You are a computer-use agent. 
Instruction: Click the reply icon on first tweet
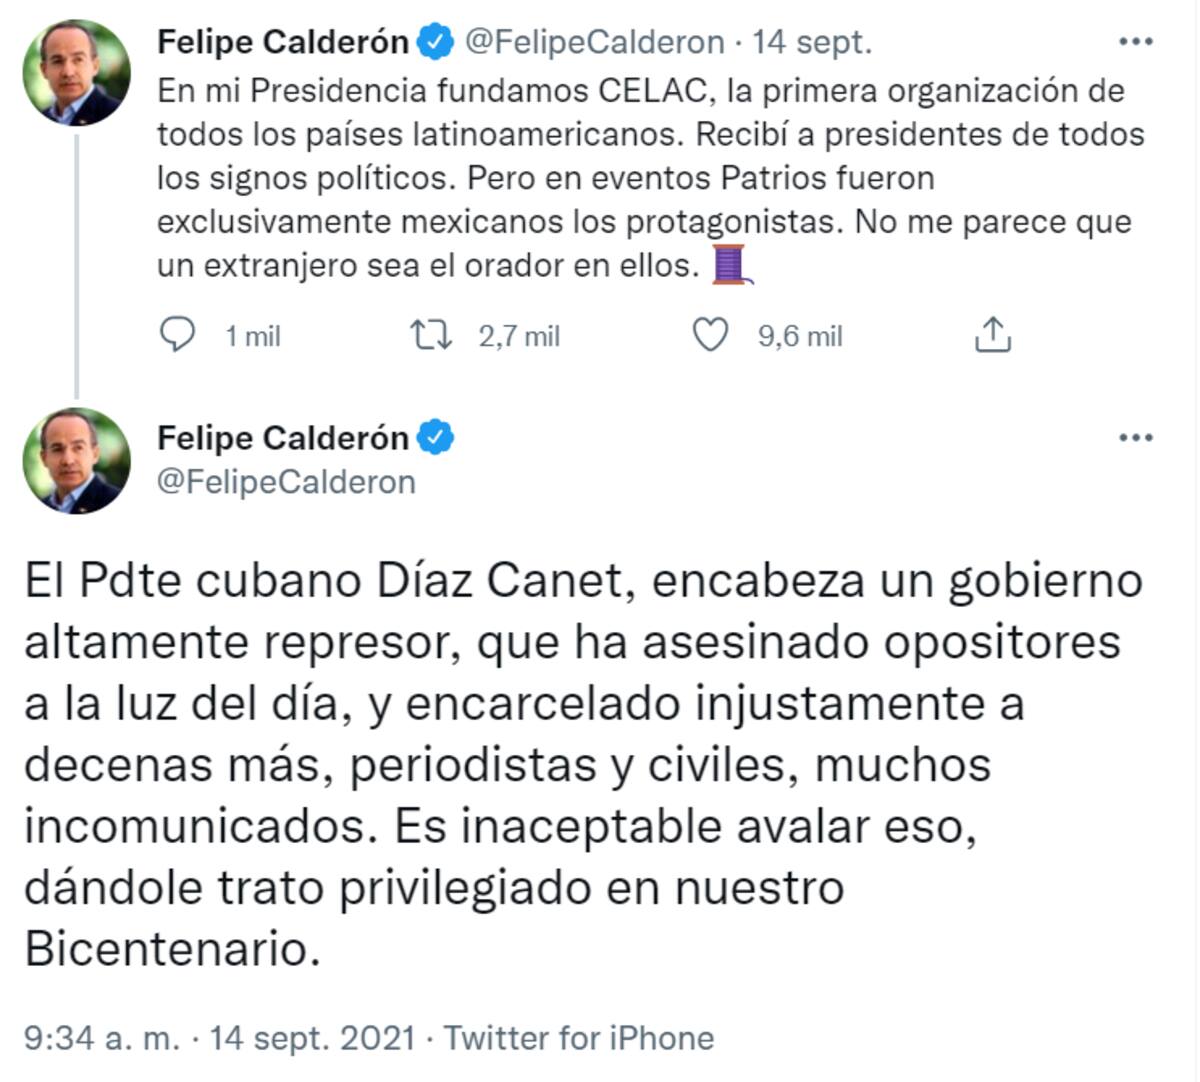click(x=178, y=336)
